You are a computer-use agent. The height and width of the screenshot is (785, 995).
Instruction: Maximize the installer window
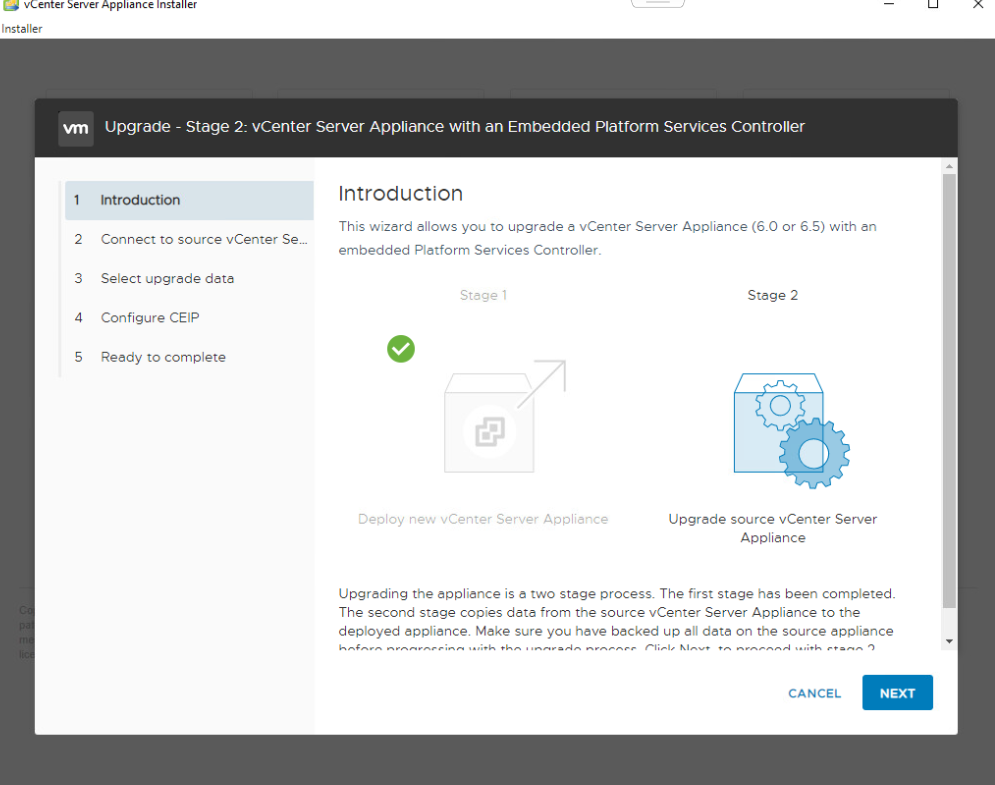933,4
